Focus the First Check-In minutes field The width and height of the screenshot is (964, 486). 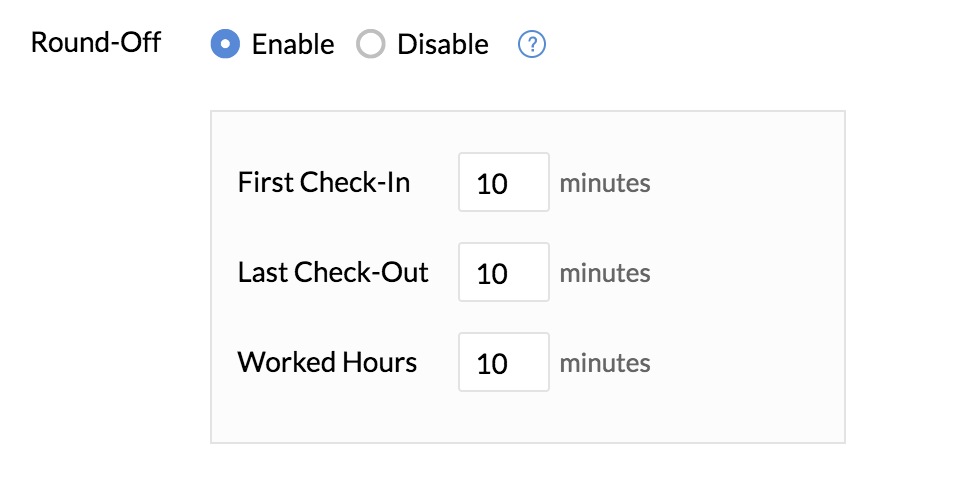click(504, 182)
